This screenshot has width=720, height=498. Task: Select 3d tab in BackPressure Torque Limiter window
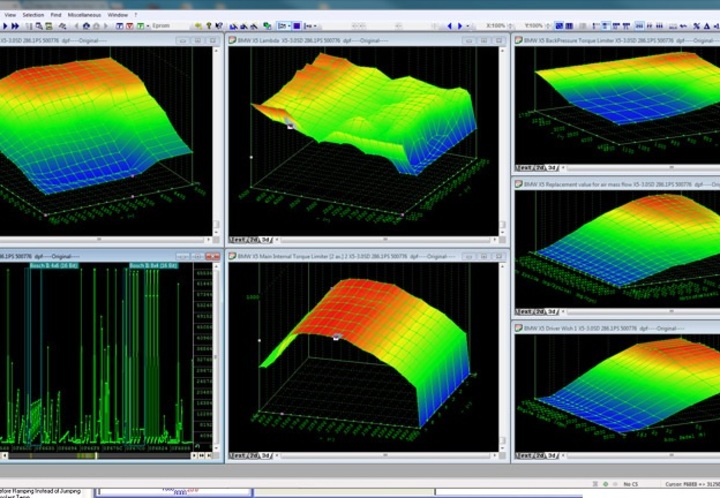(552, 168)
